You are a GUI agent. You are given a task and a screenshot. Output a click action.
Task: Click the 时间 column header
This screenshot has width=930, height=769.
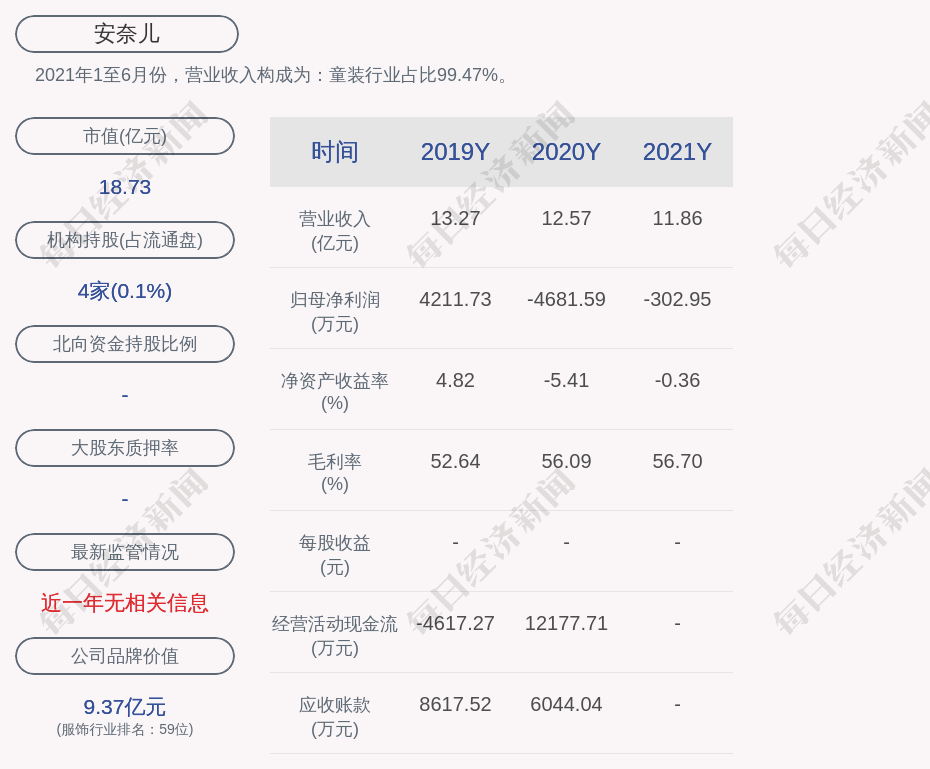click(x=335, y=152)
